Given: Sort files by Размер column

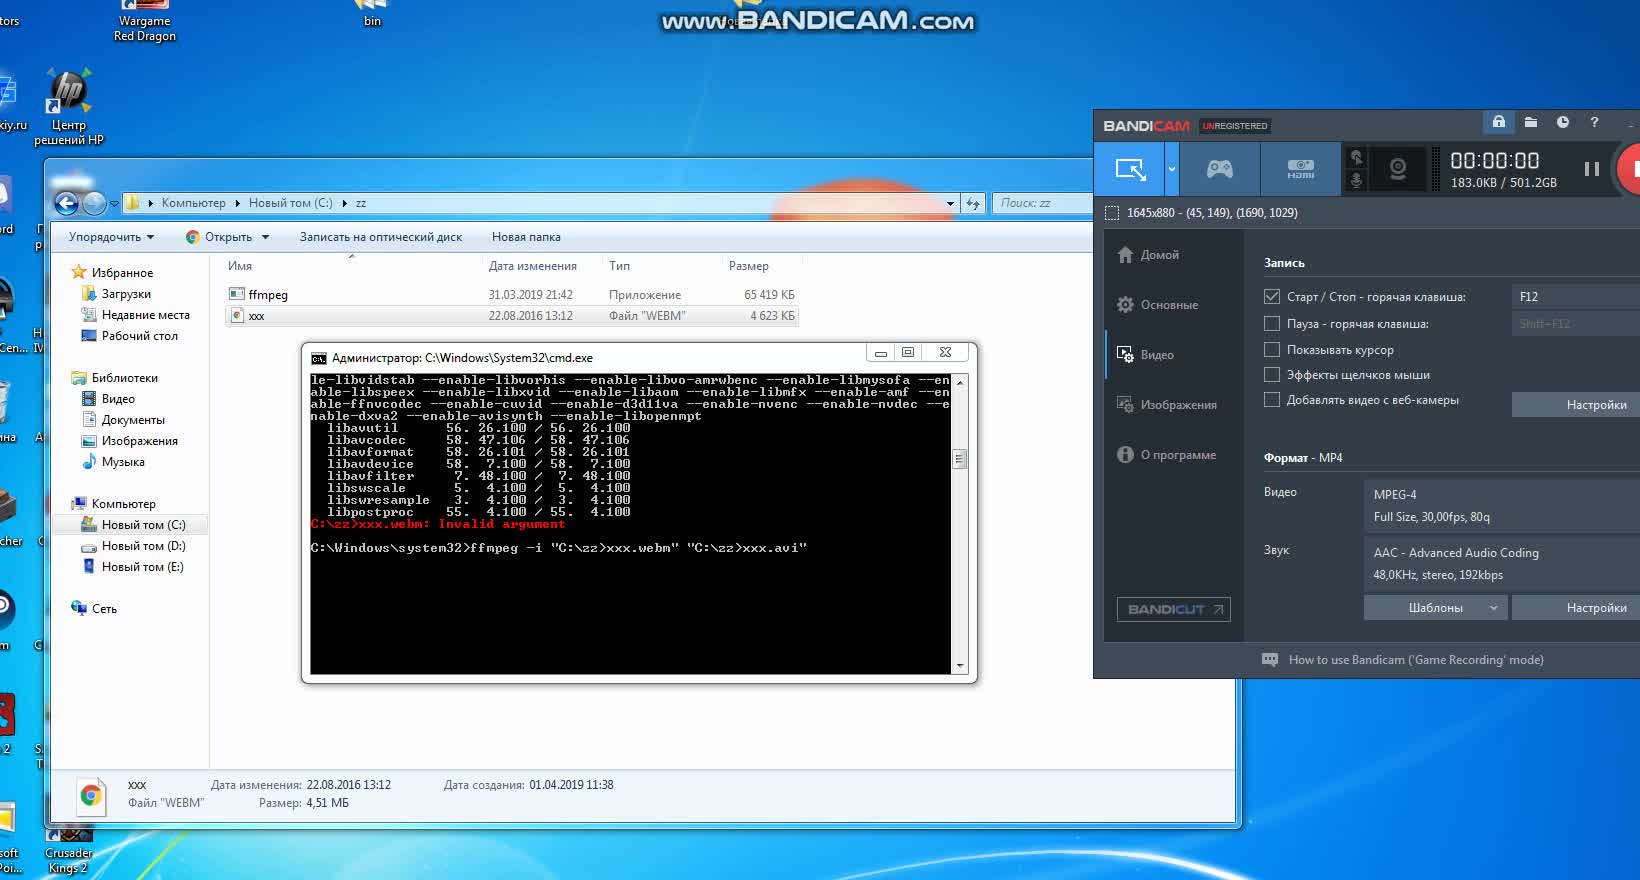Looking at the screenshot, I should (749, 266).
